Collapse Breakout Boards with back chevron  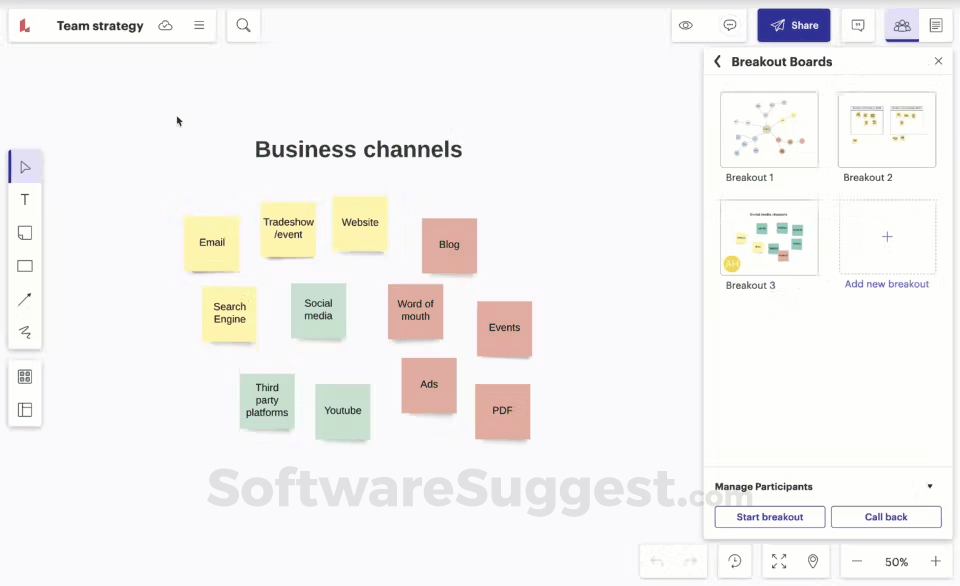[x=718, y=61]
